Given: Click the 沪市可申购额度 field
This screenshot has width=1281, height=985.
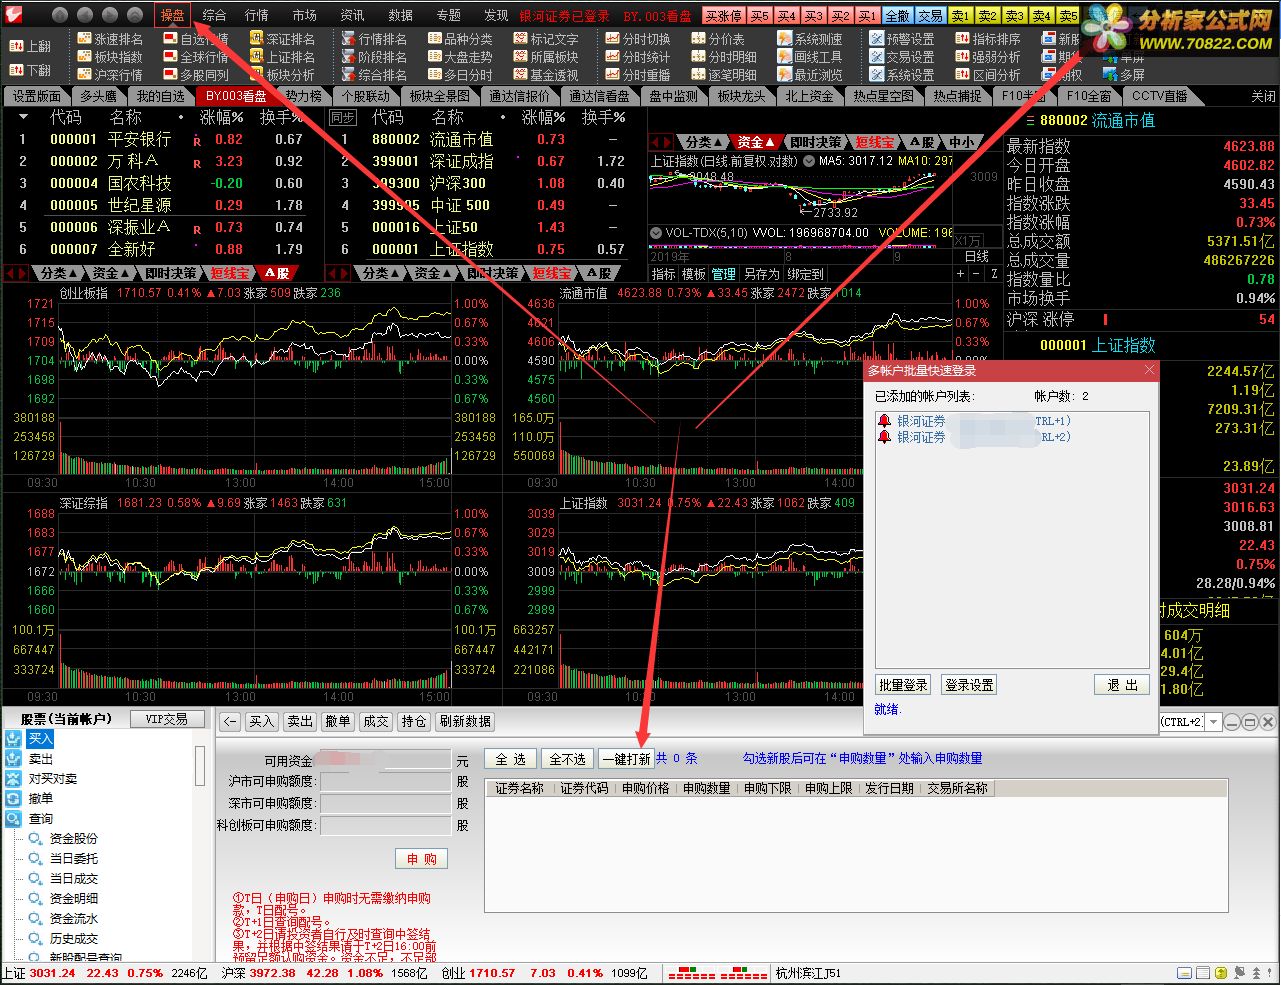Looking at the screenshot, I should (386, 781).
